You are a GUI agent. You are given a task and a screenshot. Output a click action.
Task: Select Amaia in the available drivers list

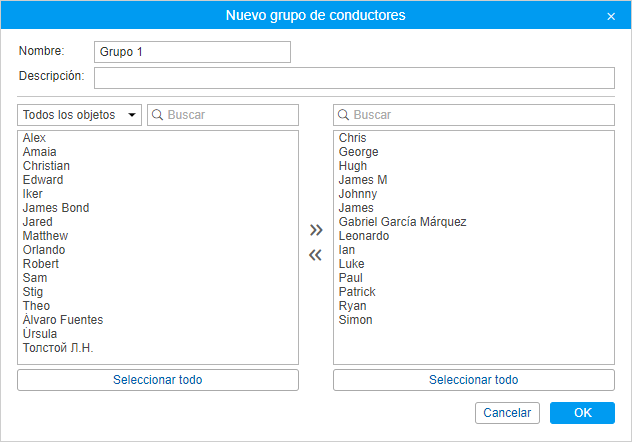[40, 152]
